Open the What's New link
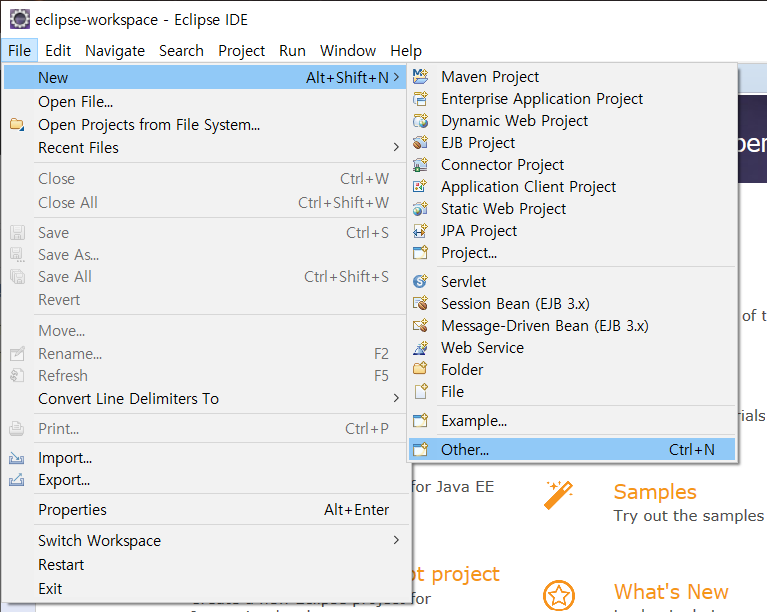The width and height of the screenshot is (767, 612). [x=671, y=592]
